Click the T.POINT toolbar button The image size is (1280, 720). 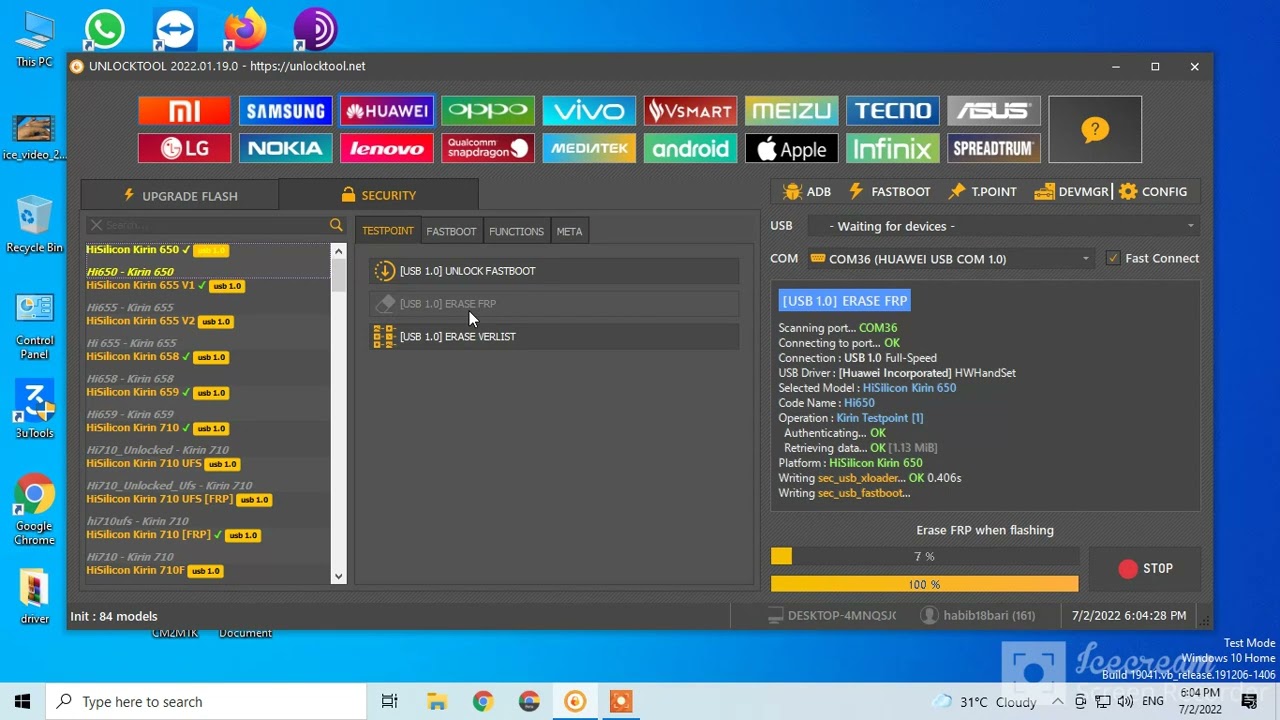[x=983, y=192]
